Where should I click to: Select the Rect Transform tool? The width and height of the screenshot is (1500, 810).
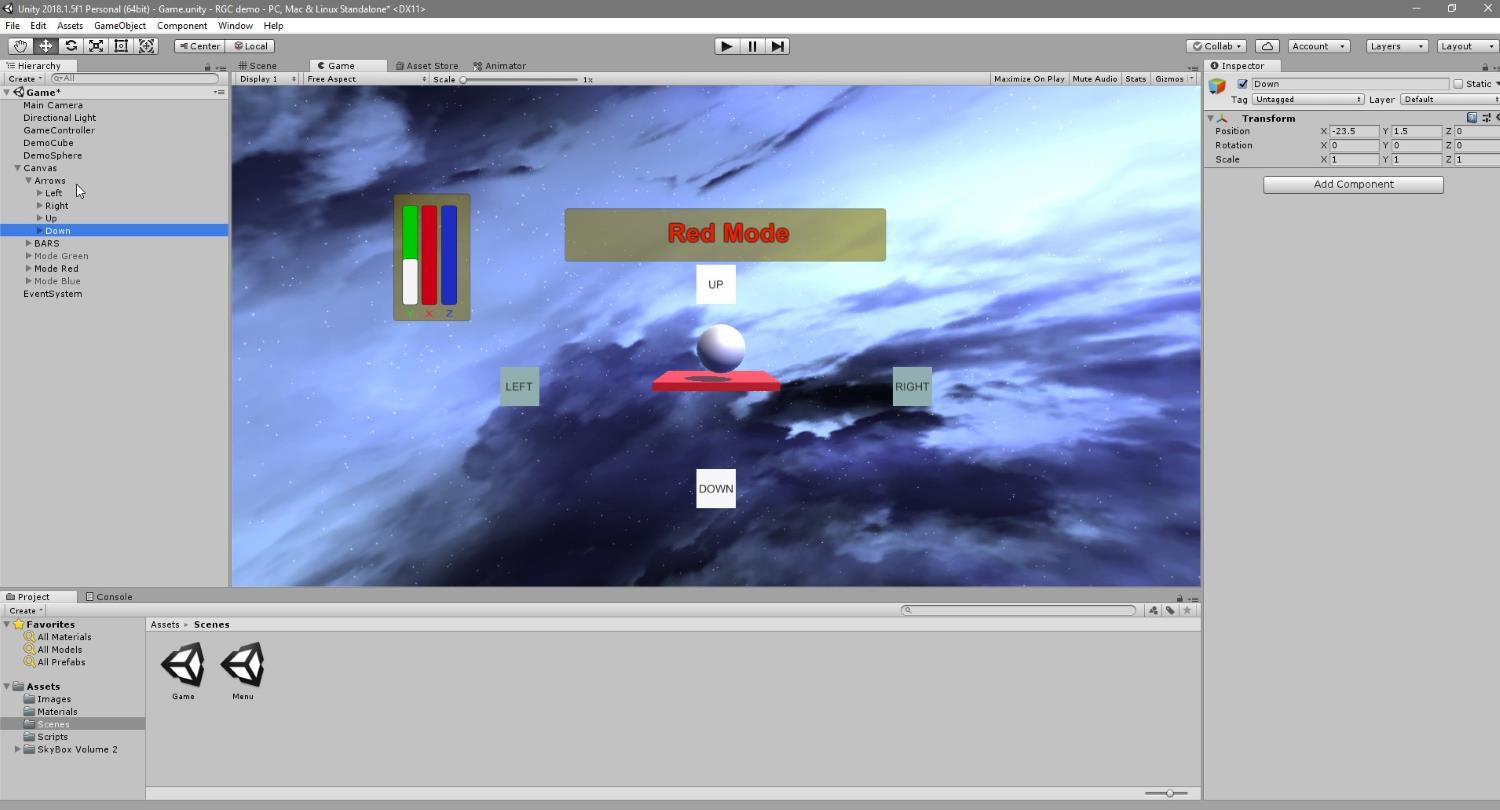click(121, 46)
